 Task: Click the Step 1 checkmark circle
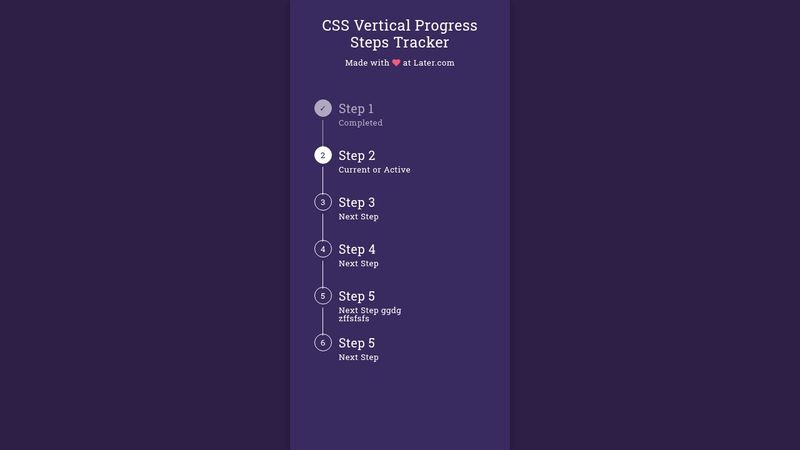click(x=322, y=108)
